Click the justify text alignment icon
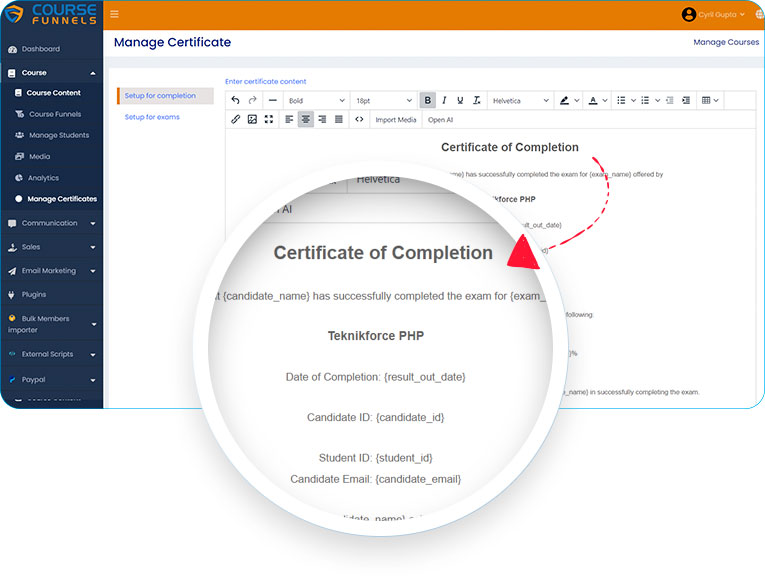 coord(338,119)
